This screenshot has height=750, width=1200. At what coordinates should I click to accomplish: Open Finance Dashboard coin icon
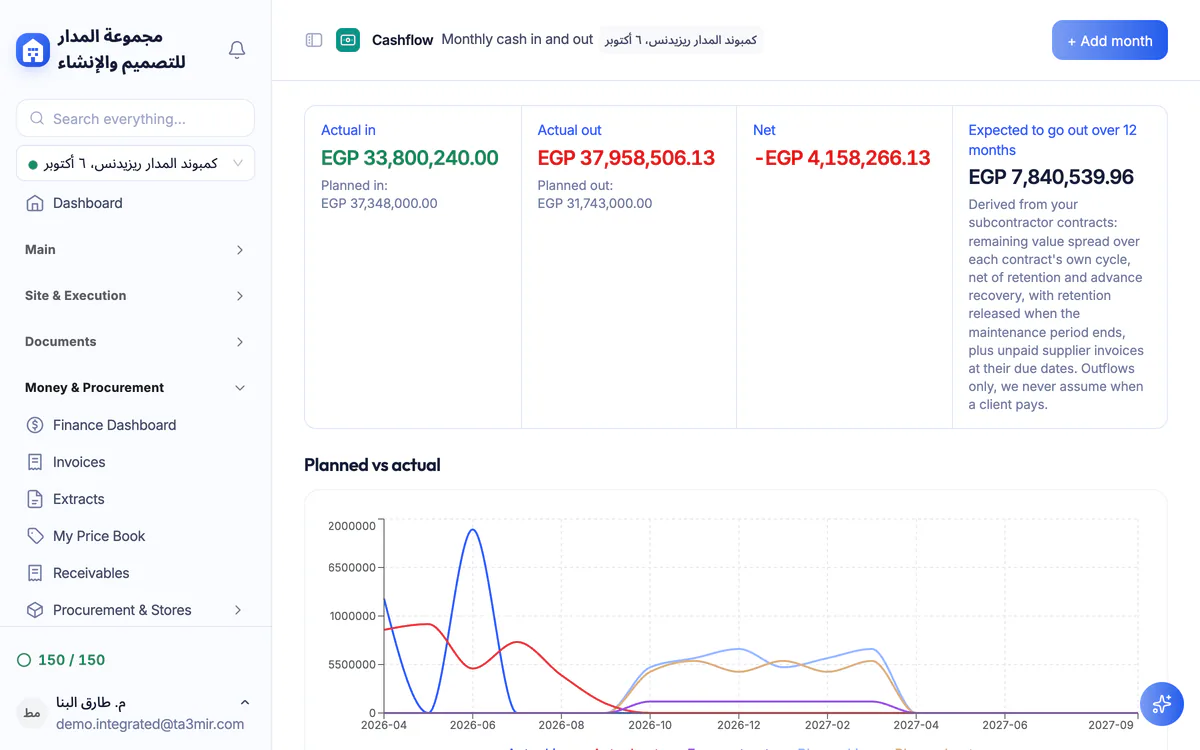pos(35,425)
